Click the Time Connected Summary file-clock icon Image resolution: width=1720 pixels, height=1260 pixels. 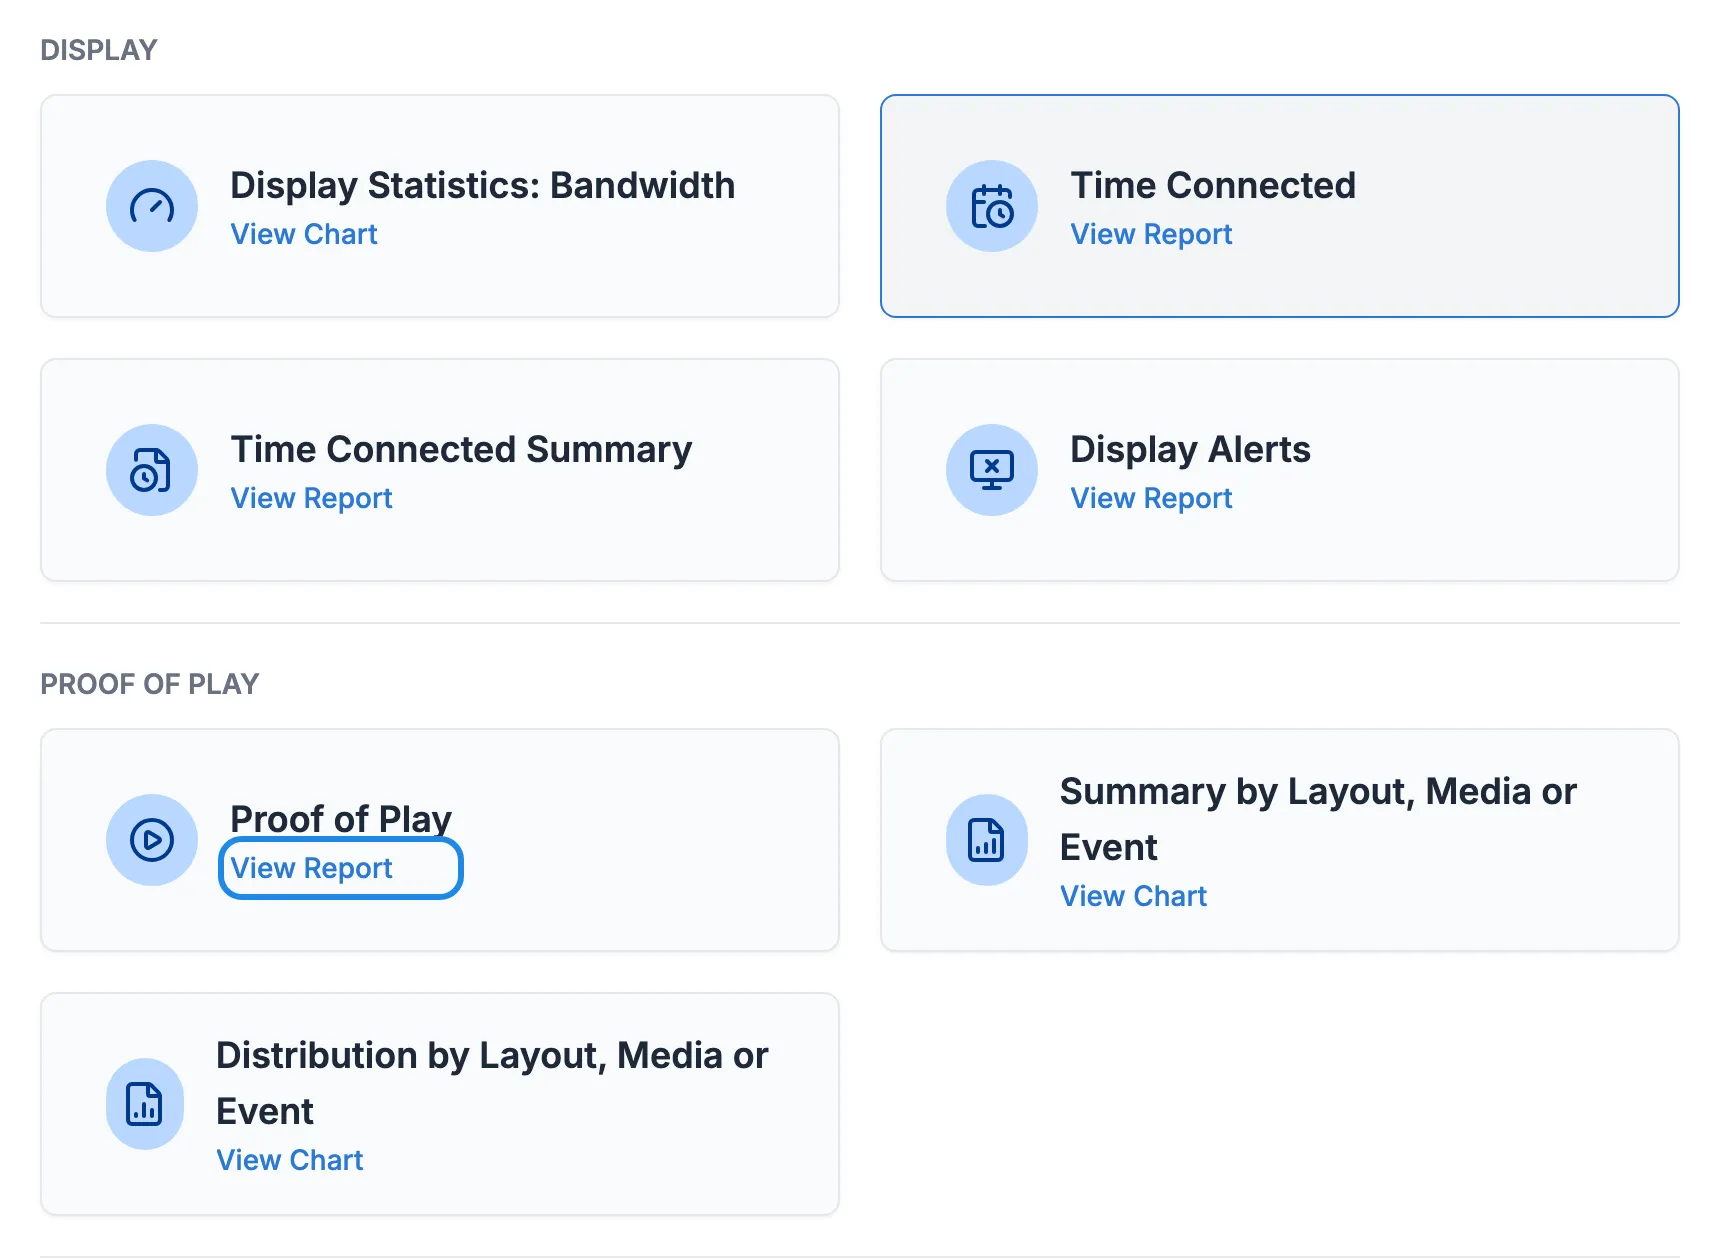[x=152, y=470]
